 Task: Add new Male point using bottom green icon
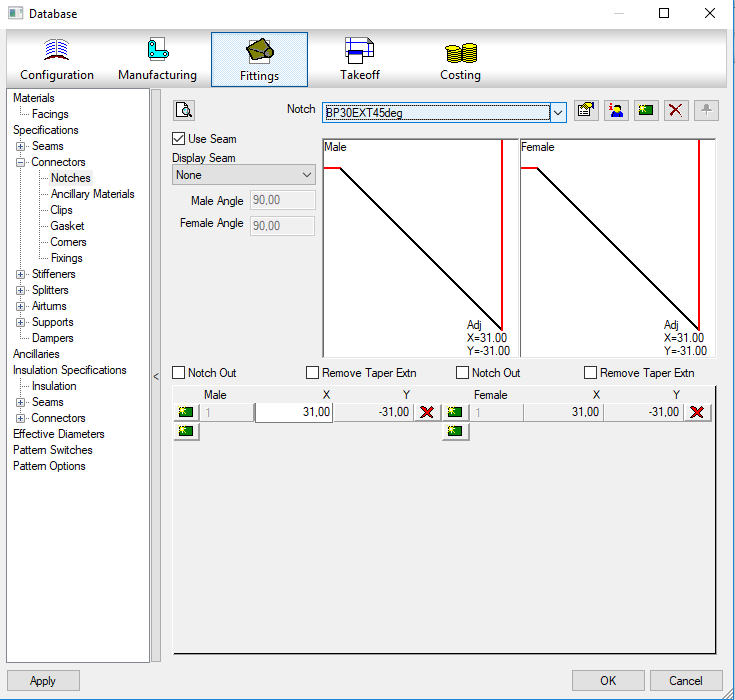tap(186, 432)
